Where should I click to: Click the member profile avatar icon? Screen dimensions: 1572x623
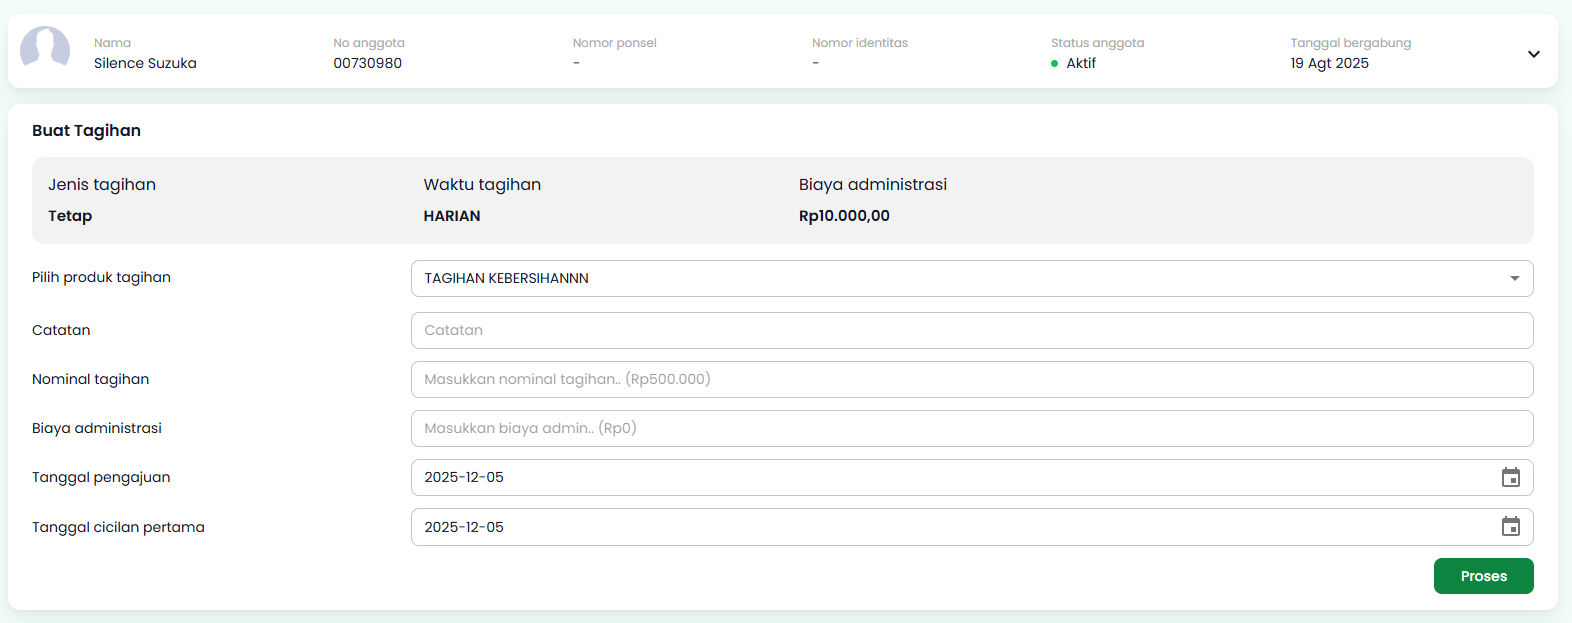pos(45,48)
